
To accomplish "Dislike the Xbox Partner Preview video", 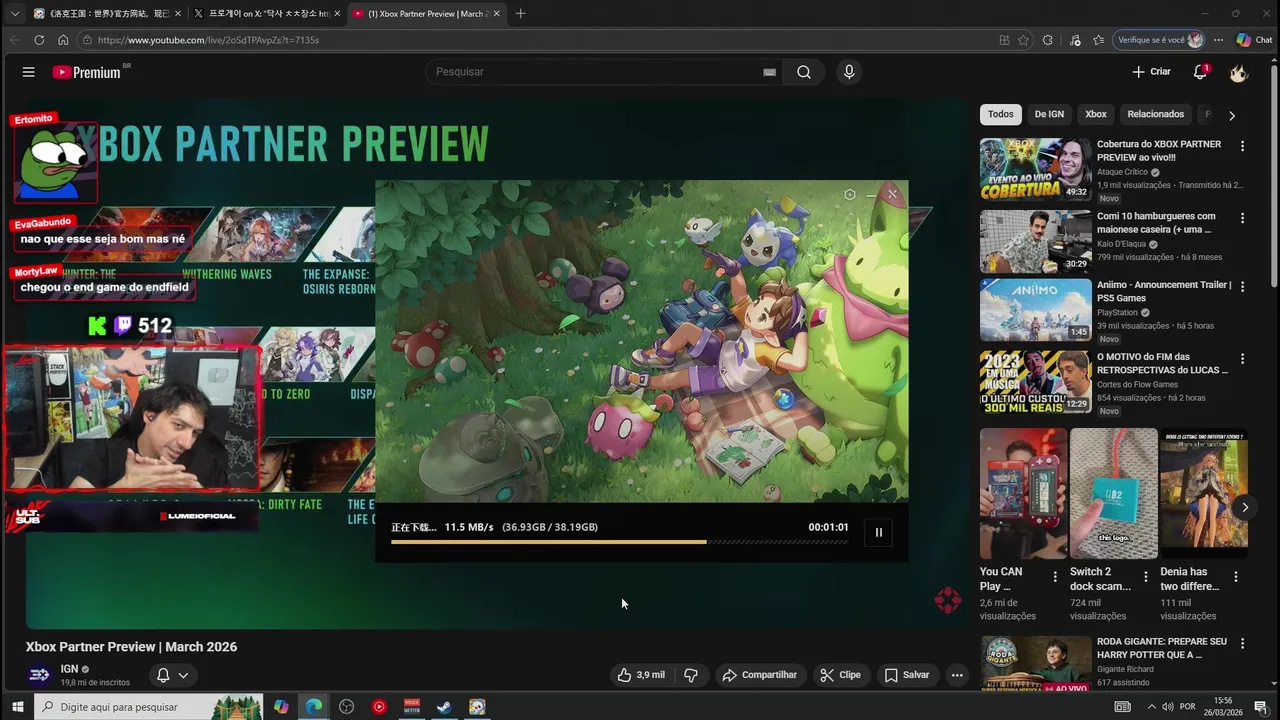I will [x=690, y=675].
